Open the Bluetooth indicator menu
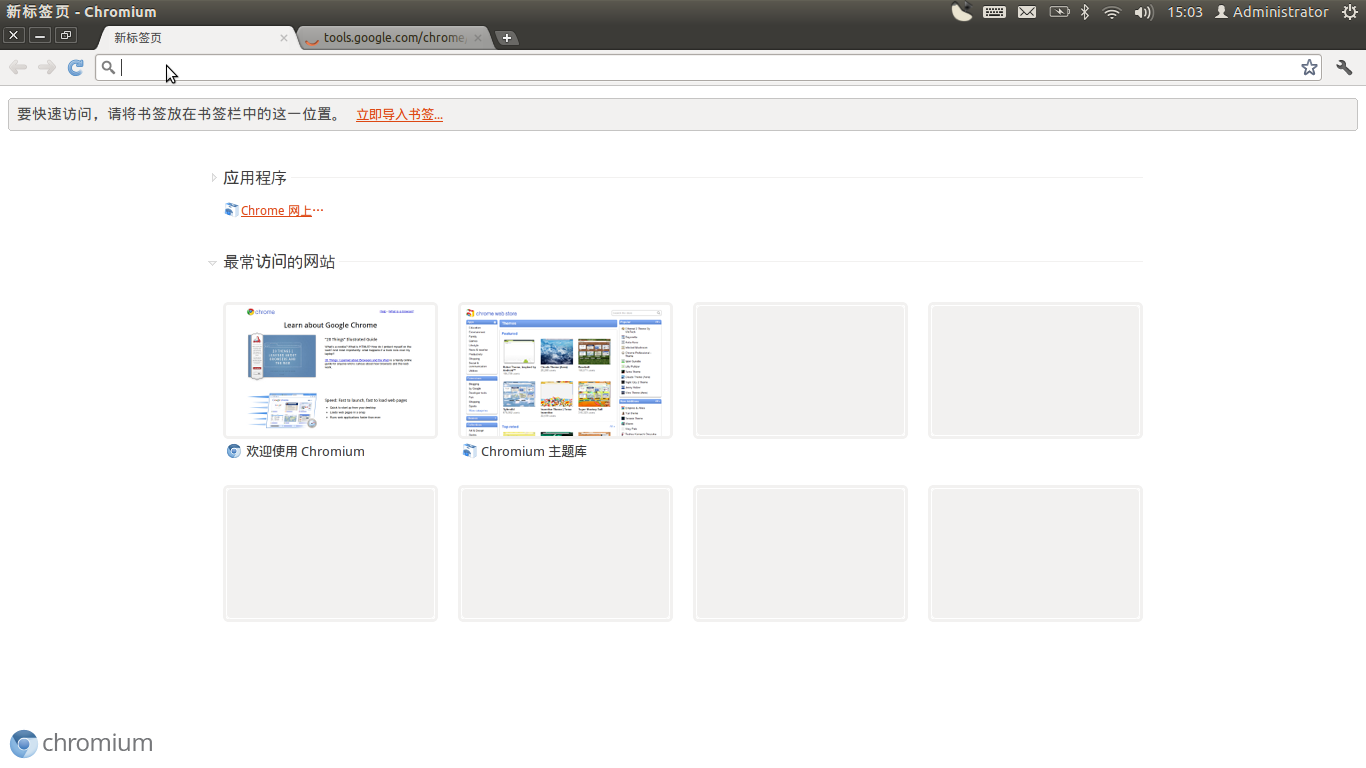1366x768 pixels. 1085,12
